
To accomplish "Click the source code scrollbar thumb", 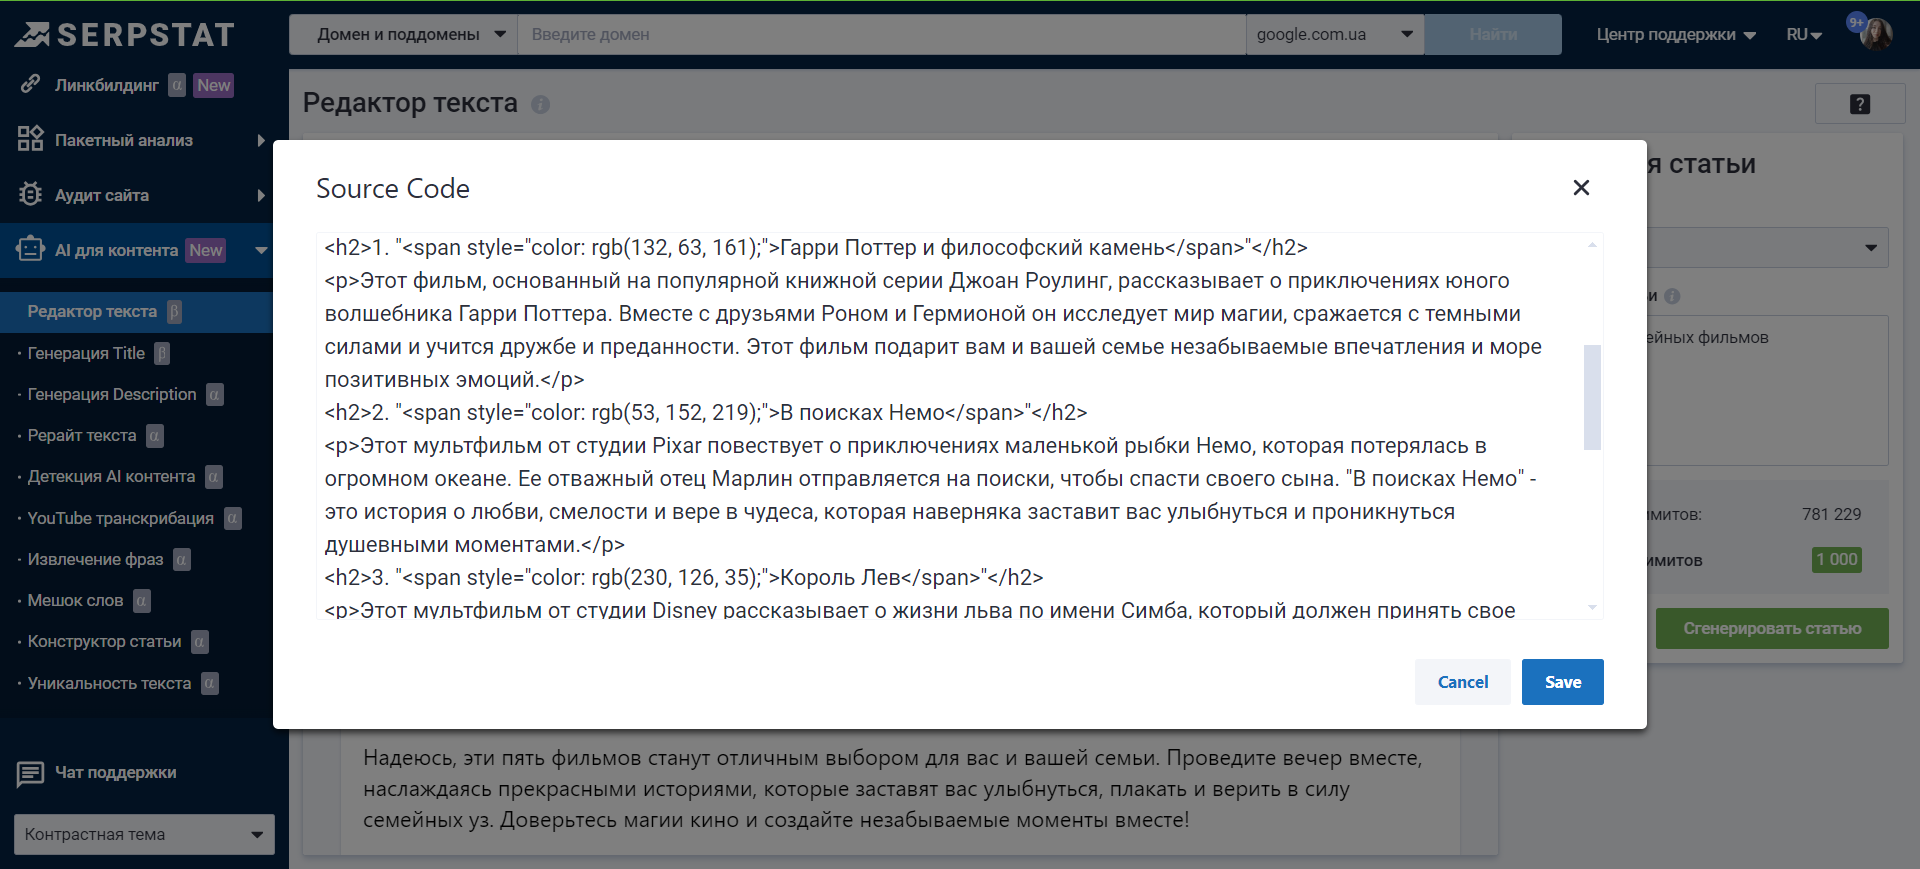I will (1592, 397).
